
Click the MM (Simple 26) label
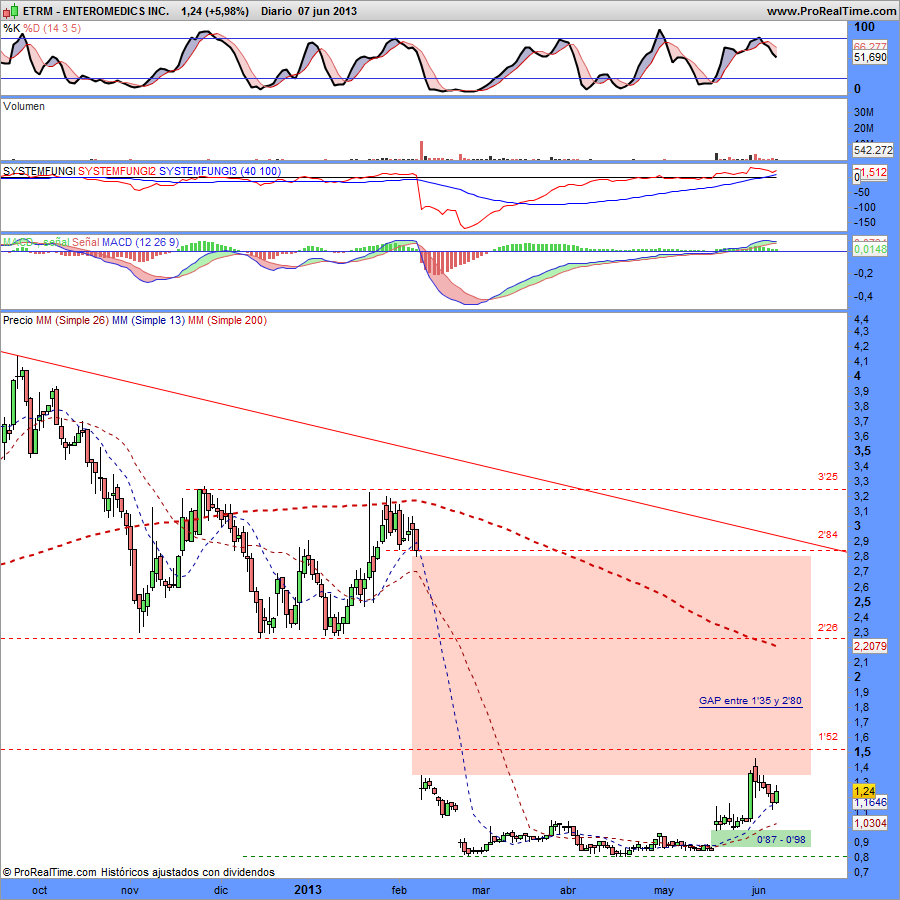[x=72, y=320]
